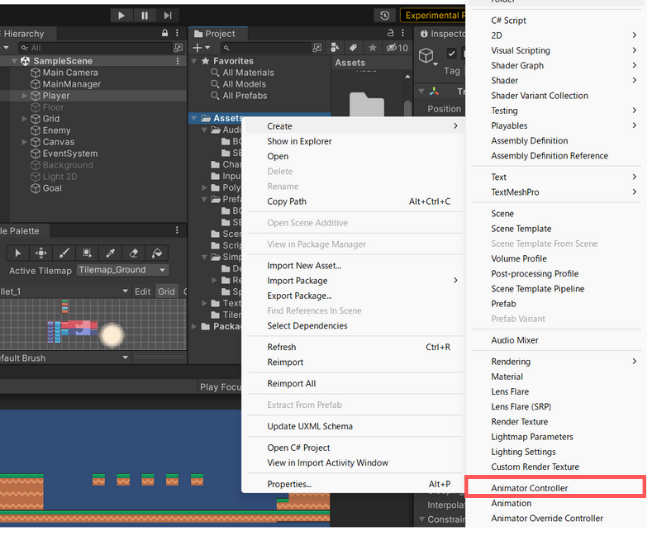
Task: Select Main Camera in the Hierarchy
Action: click(x=69, y=73)
